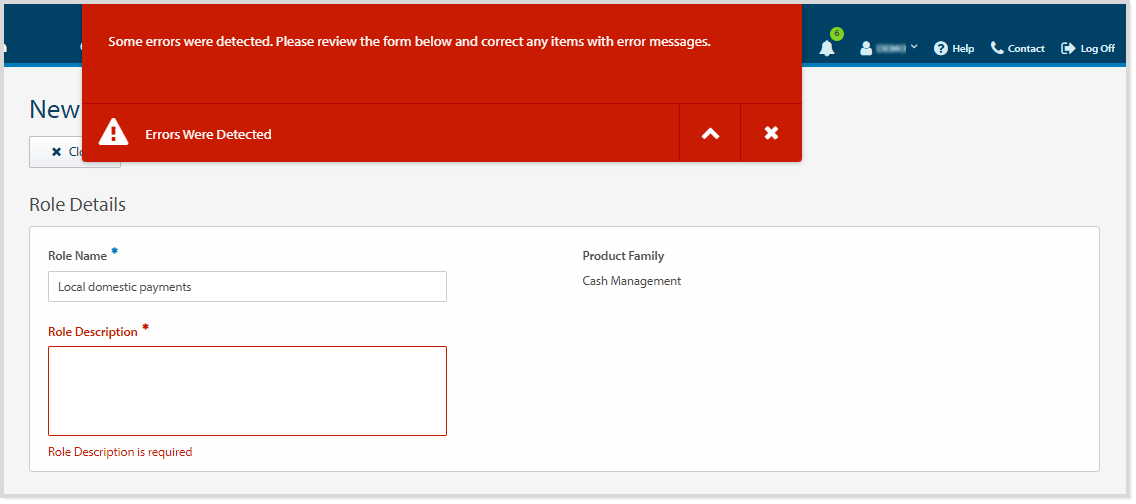Select the Log Off text link
Viewport: 1136px width, 504px height.
pos(1097,48)
